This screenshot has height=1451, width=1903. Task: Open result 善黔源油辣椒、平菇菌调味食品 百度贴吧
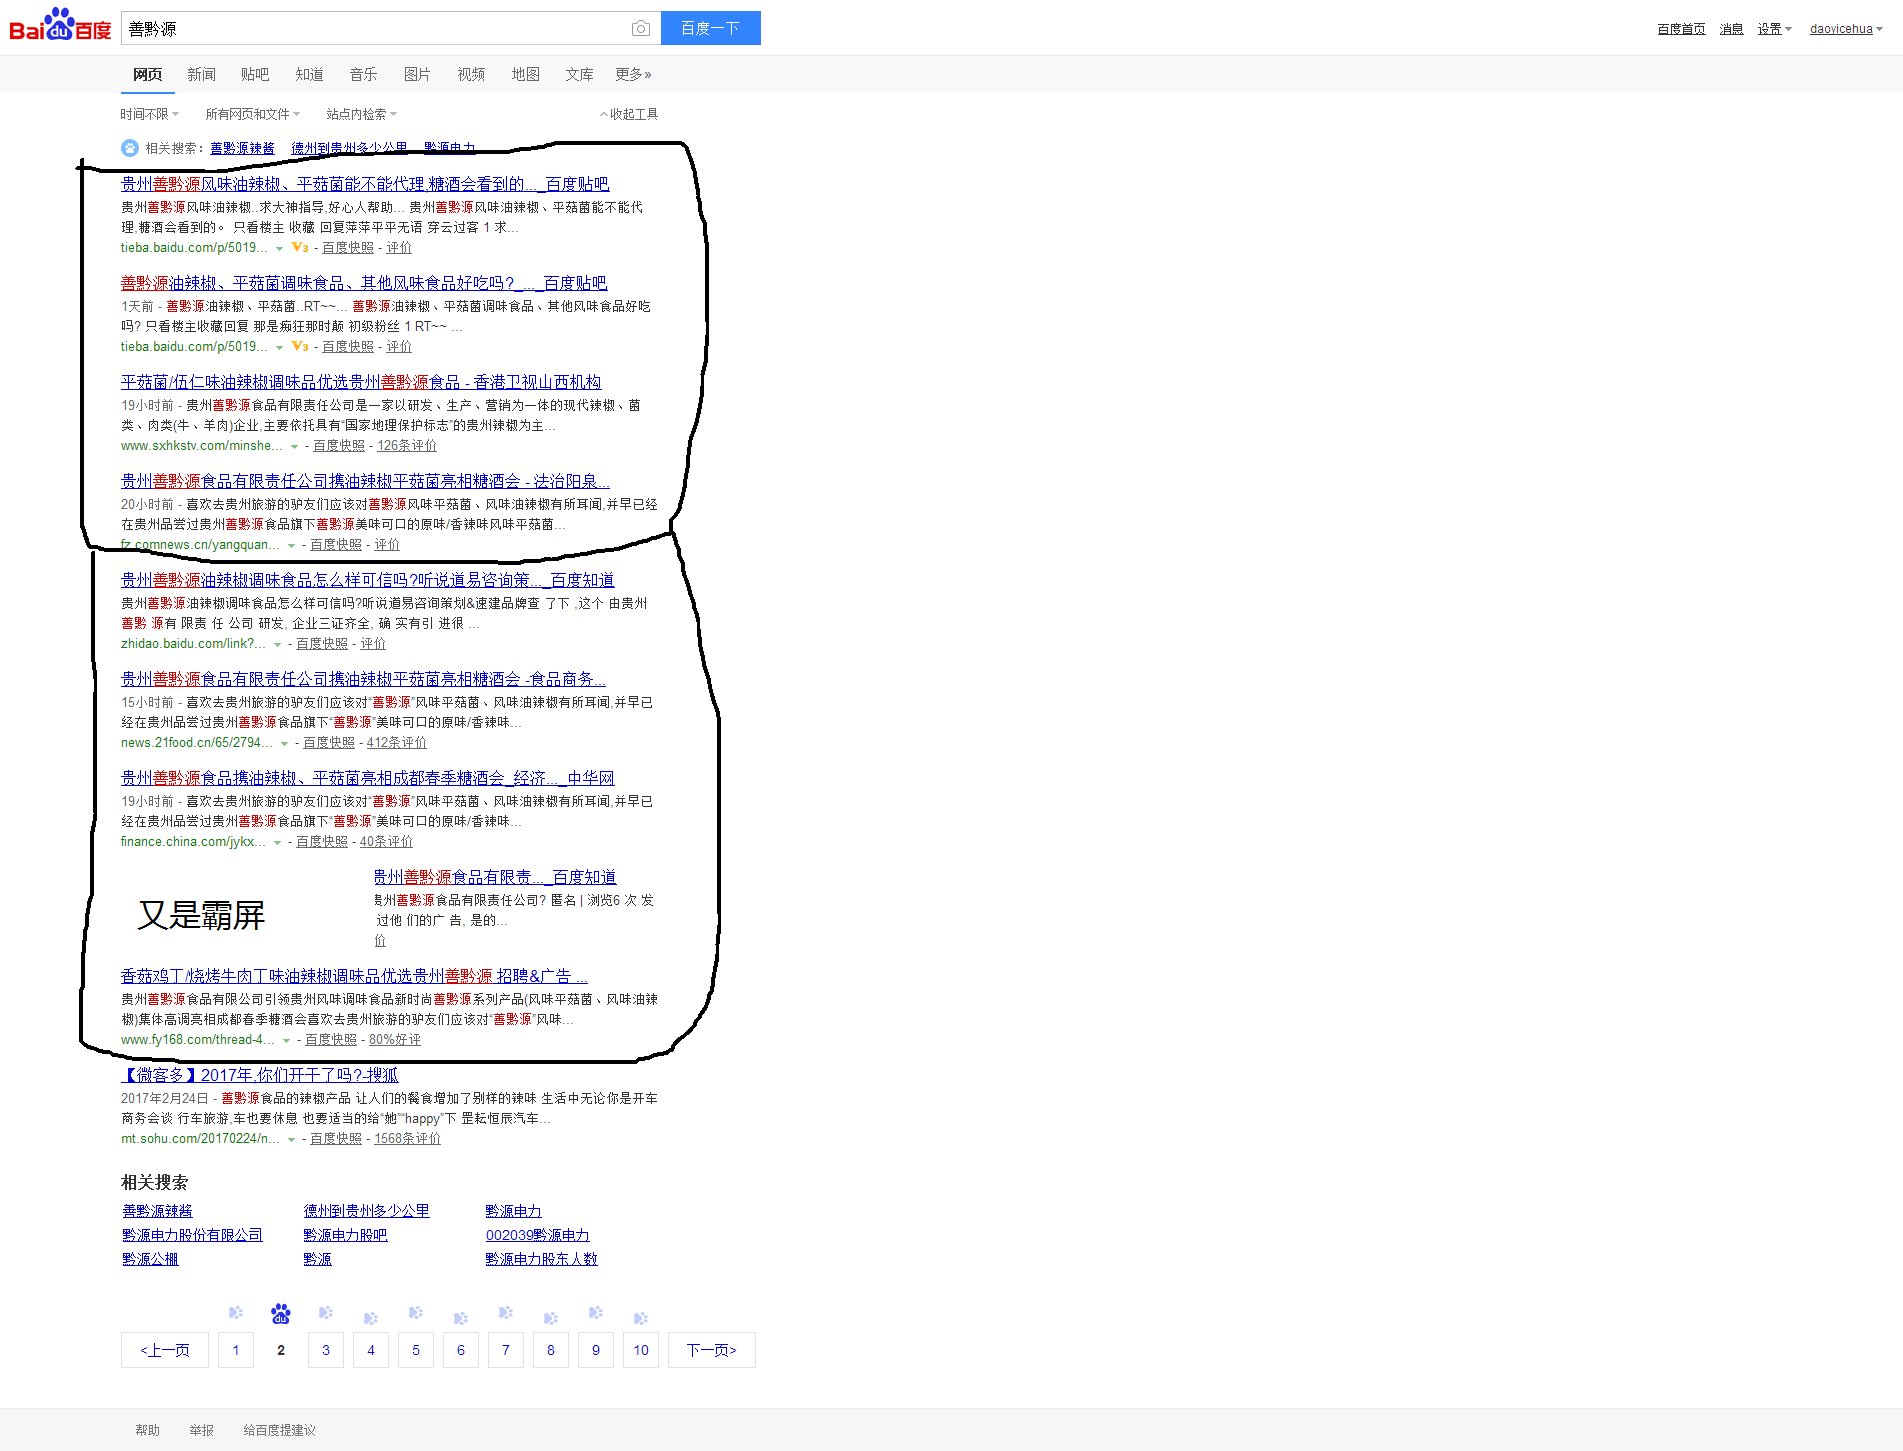click(364, 283)
